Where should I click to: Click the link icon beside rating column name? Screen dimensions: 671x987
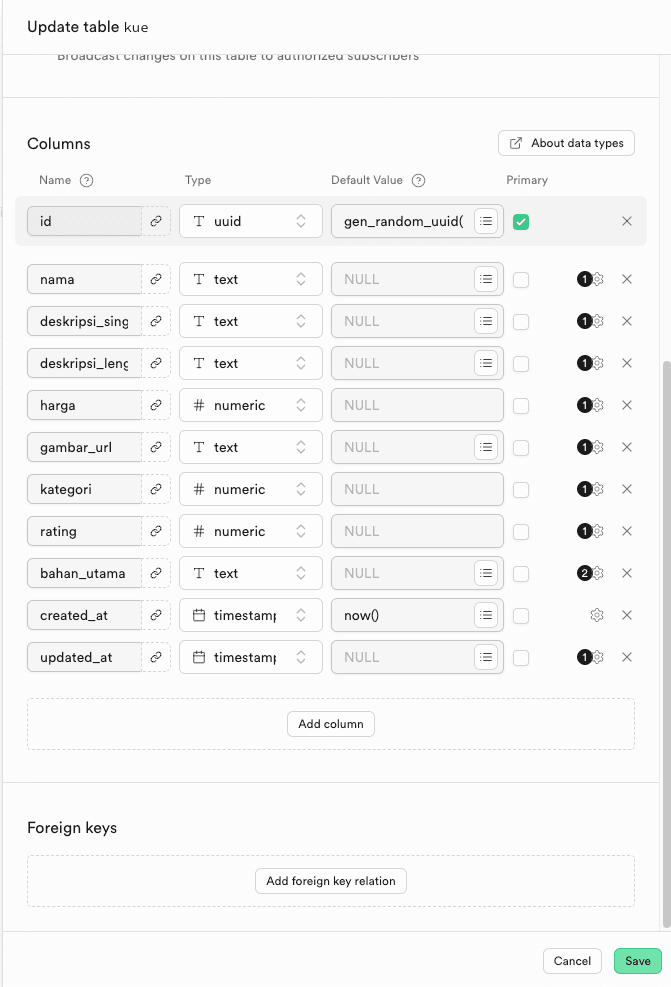156,531
